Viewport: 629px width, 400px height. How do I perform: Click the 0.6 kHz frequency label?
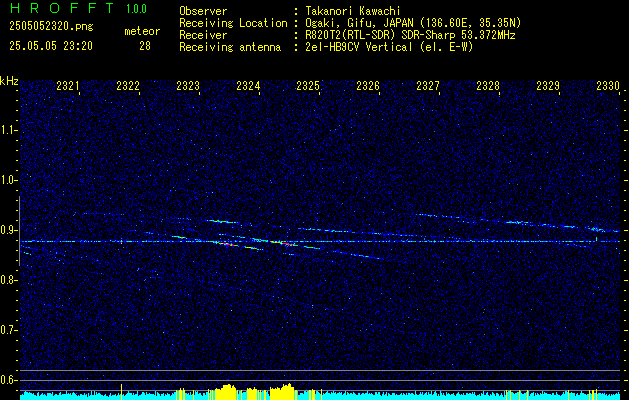9,380
